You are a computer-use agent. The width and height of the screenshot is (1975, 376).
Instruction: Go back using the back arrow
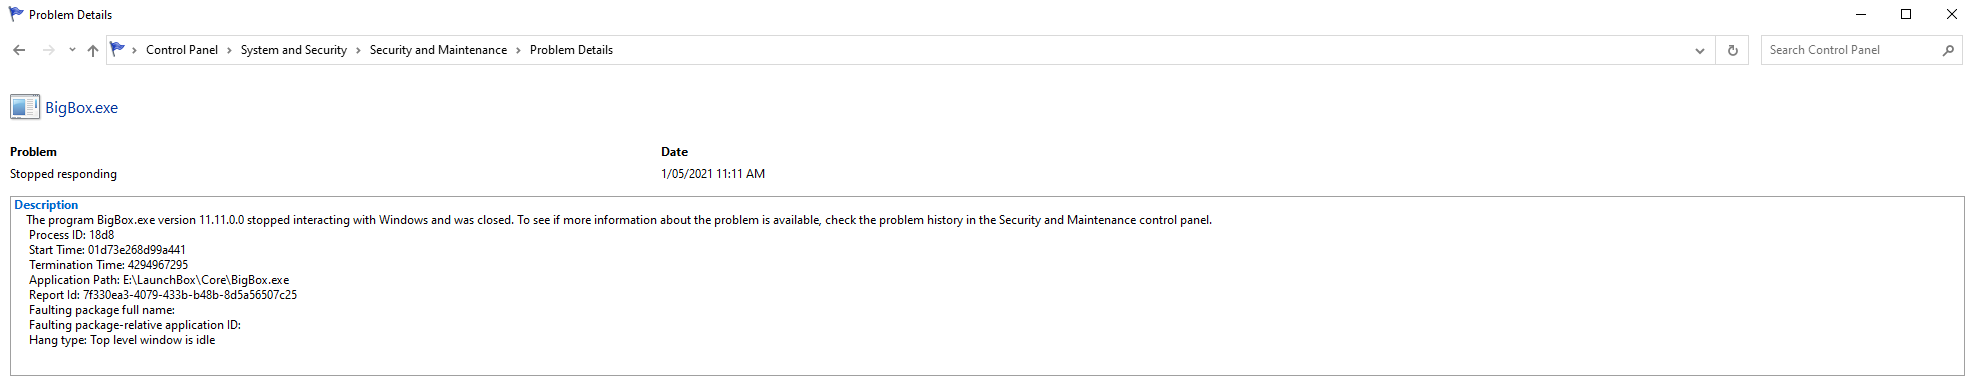click(x=19, y=50)
